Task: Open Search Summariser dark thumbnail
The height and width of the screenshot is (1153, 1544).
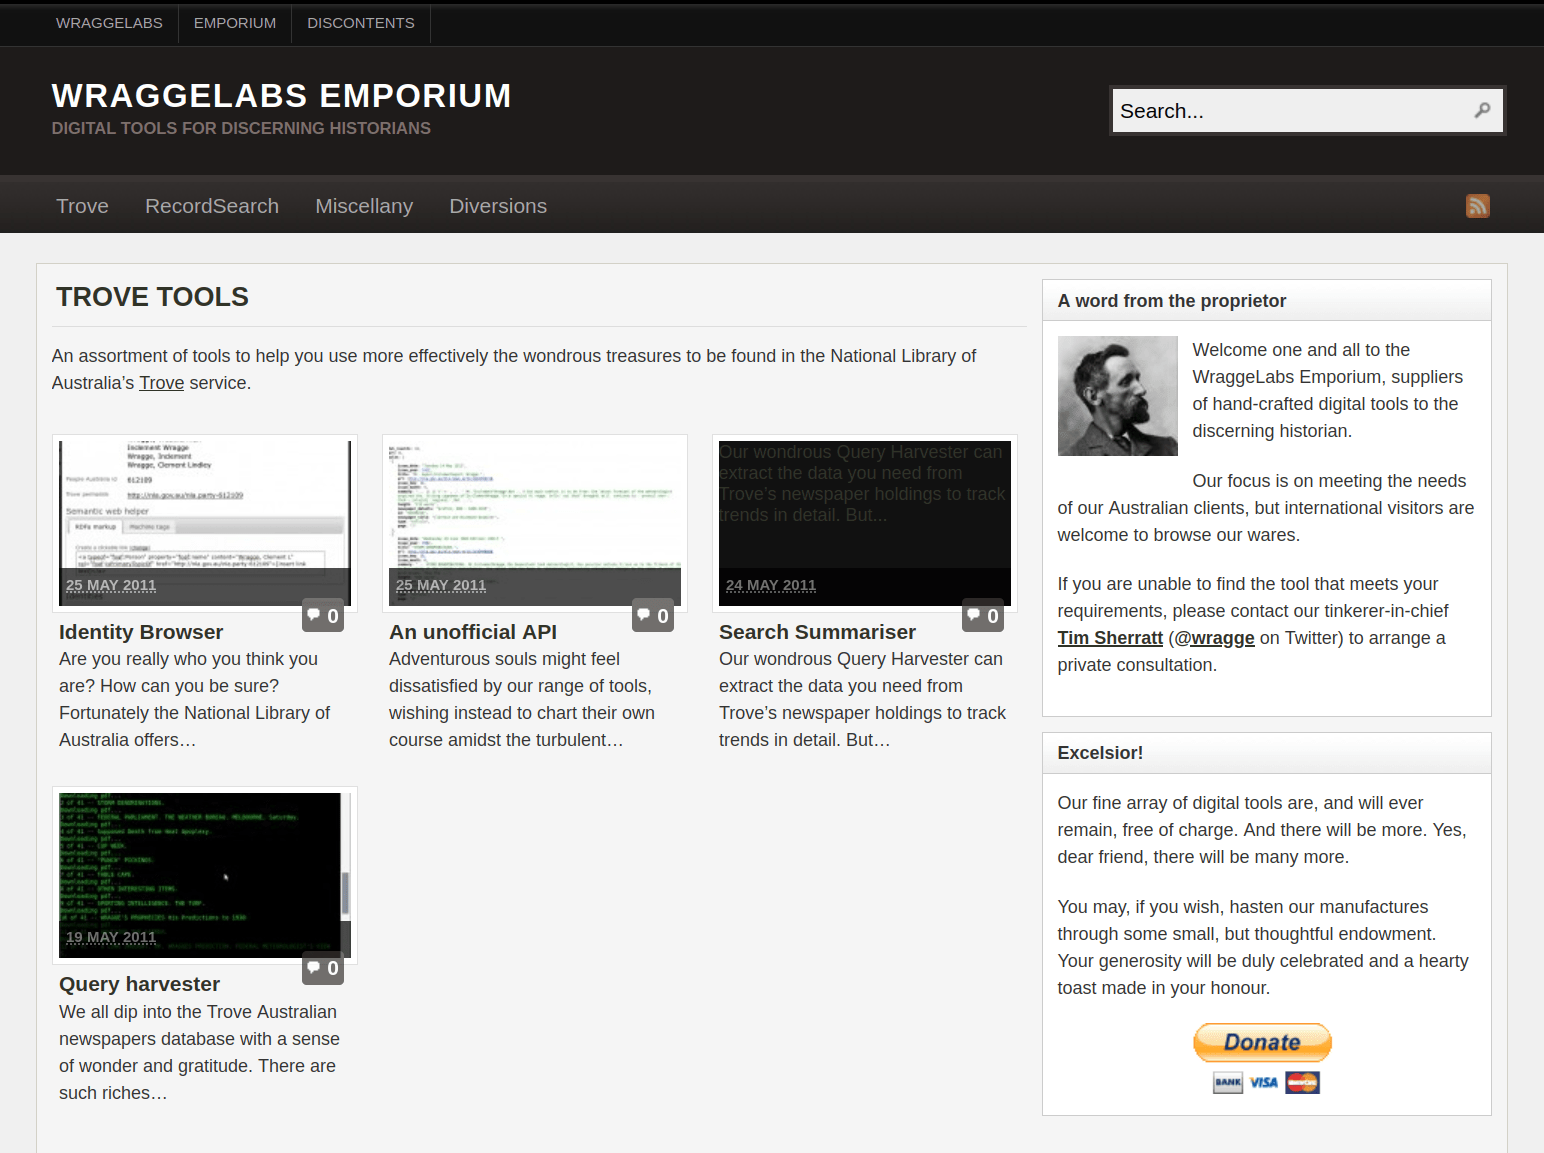Action: pyautogui.click(x=865, y=523)
